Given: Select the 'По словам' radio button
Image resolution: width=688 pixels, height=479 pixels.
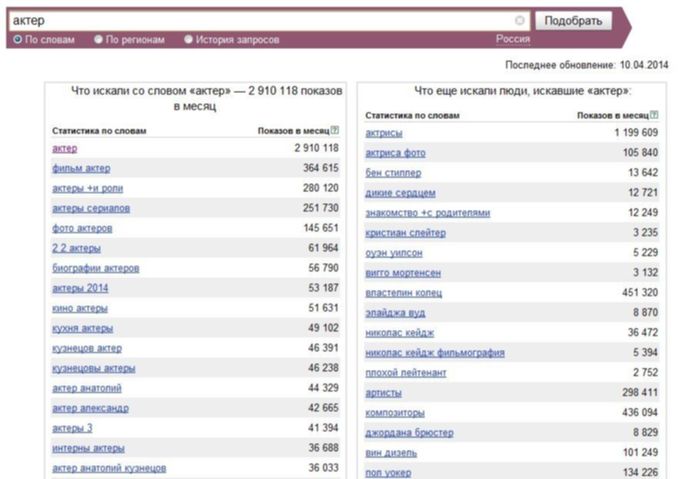Looking at the screenshot, I should click(x=18, y=39).
